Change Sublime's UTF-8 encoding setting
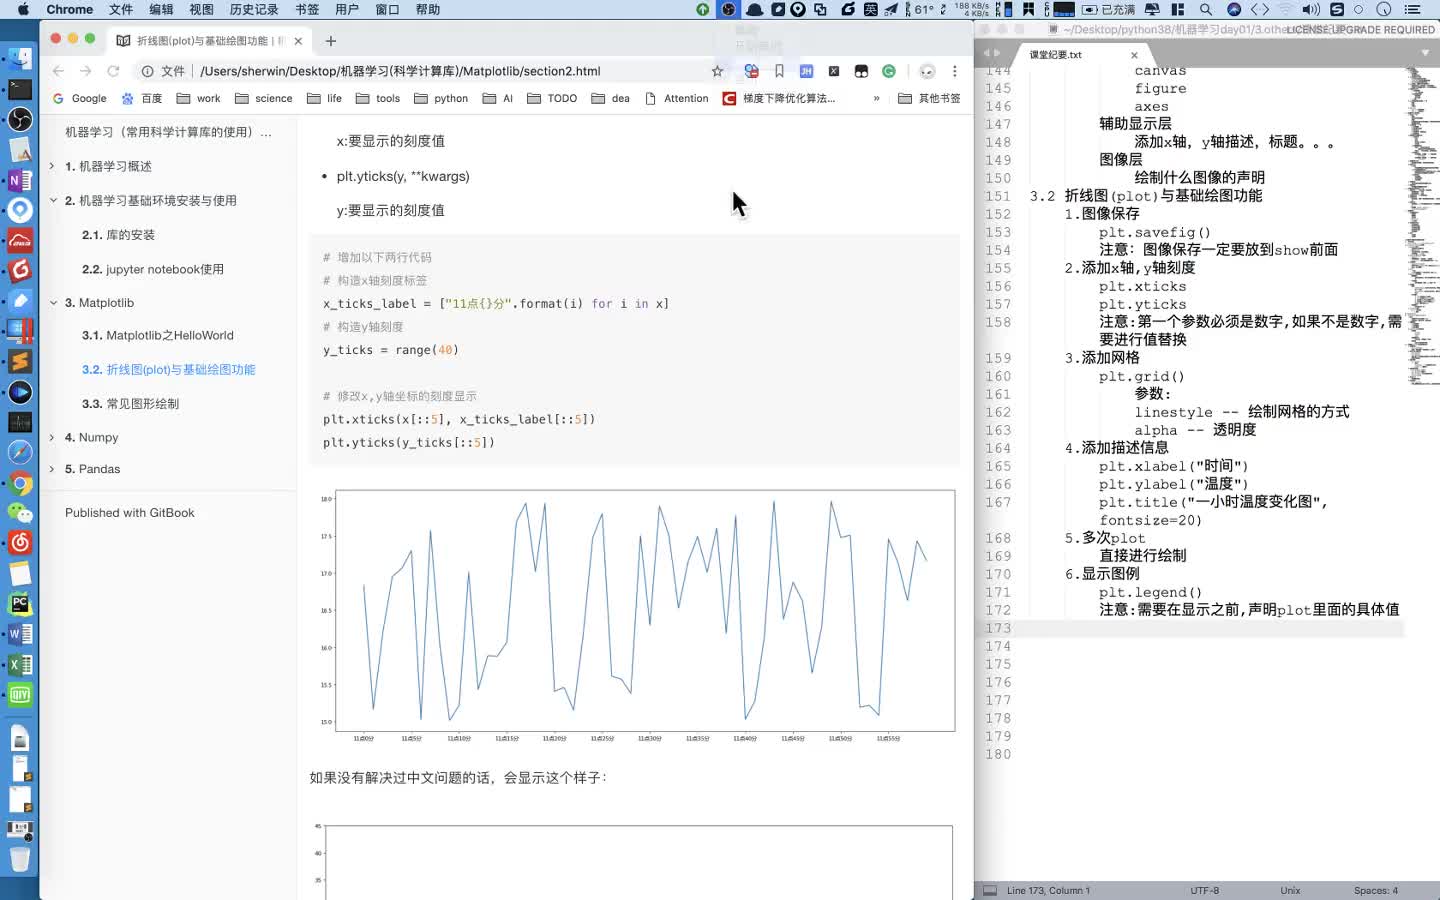Image resolution: width=1440 pixels, height=900 pixels. 1205,890
